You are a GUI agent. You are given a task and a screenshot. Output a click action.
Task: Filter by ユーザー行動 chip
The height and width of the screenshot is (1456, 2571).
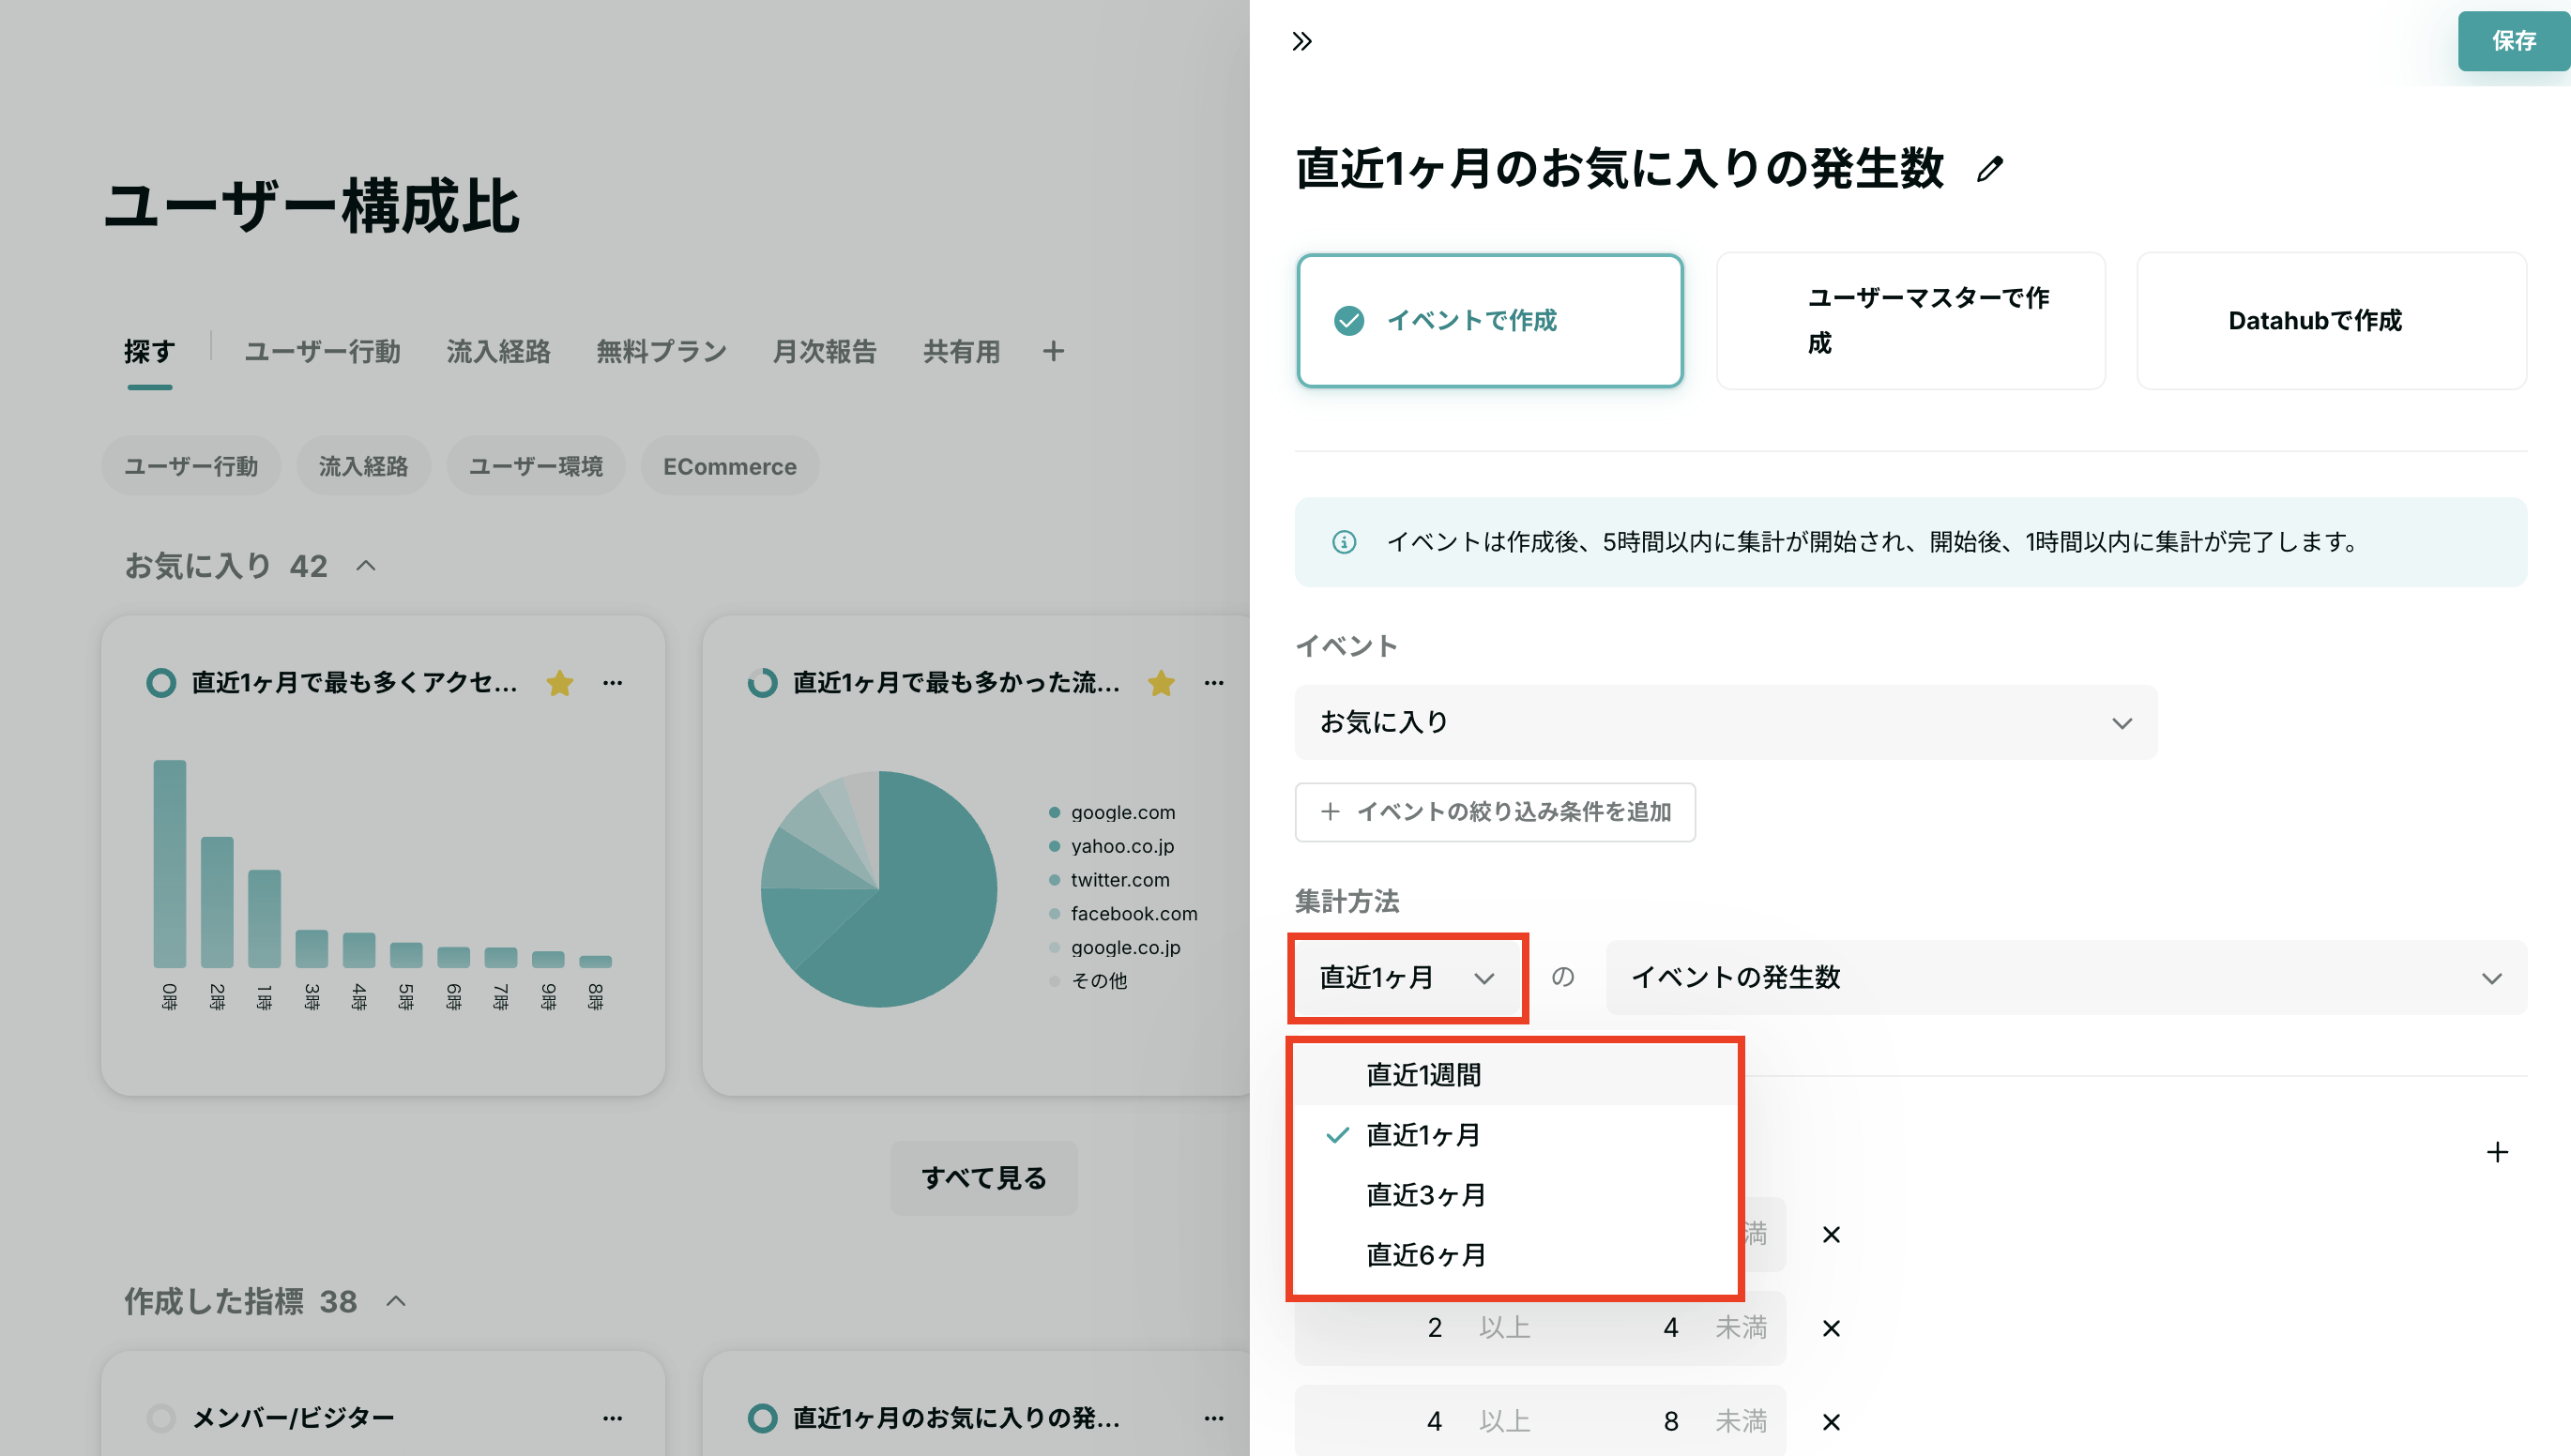pos(191,466)
